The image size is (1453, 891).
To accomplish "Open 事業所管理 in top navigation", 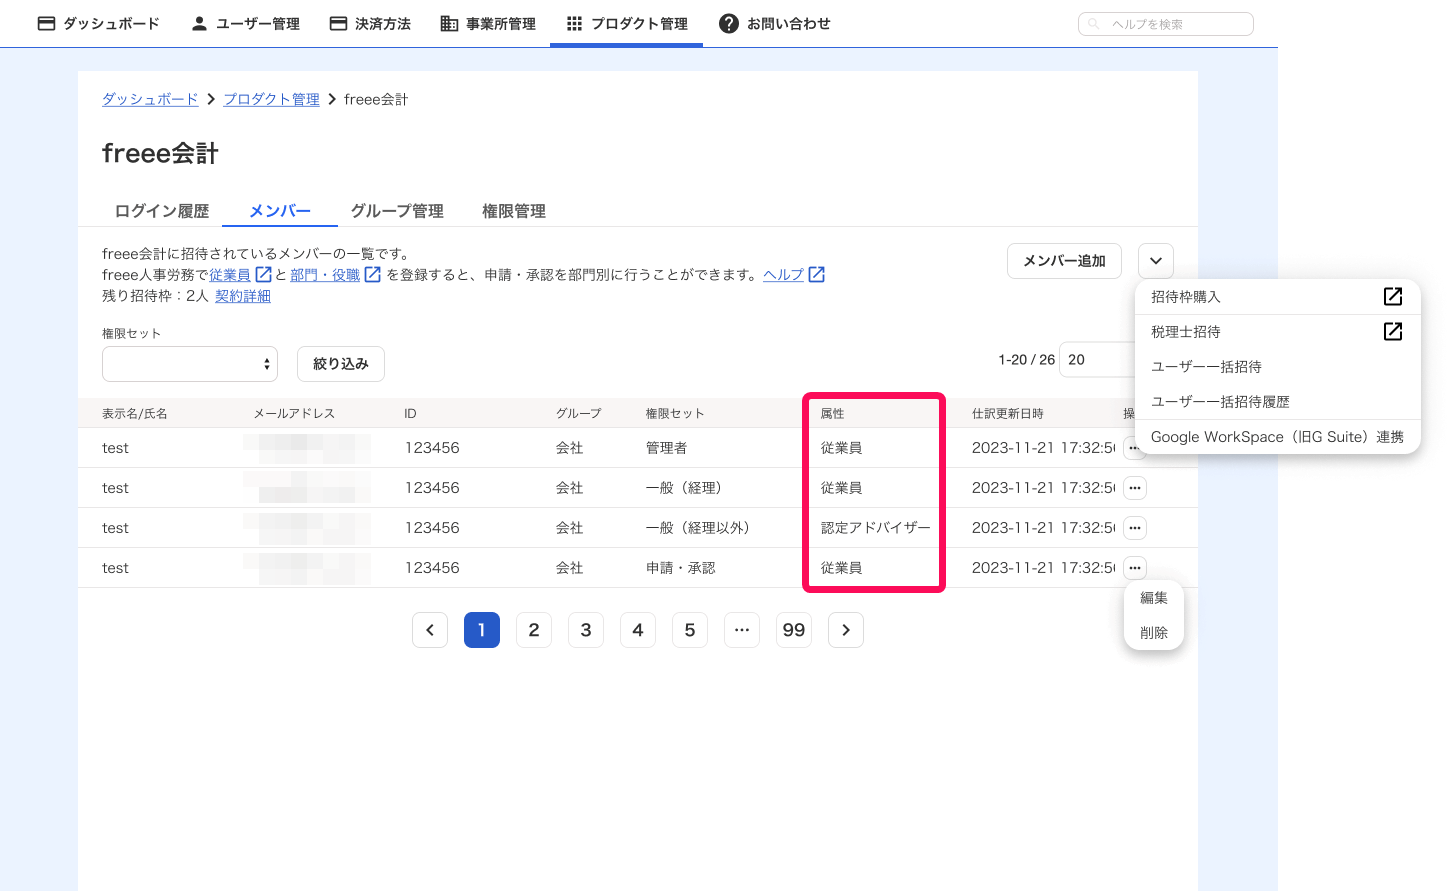I will [x=488, y=23].
